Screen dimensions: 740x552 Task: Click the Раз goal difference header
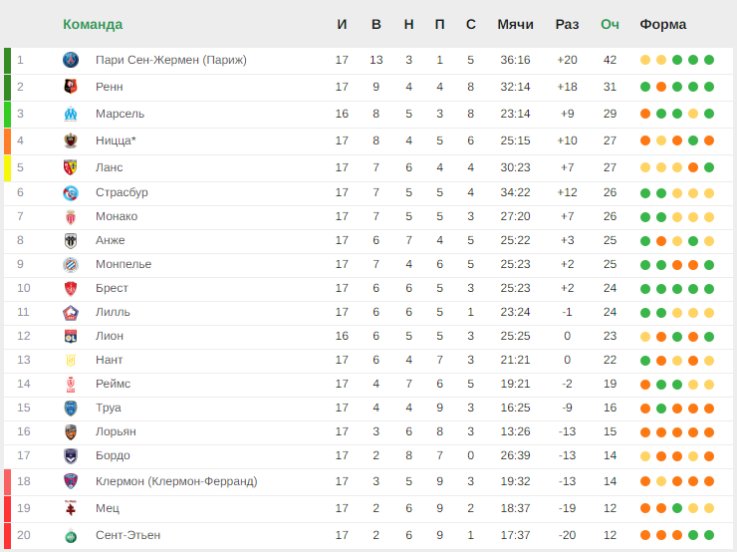pyautogui.click(x=567, y=24)
